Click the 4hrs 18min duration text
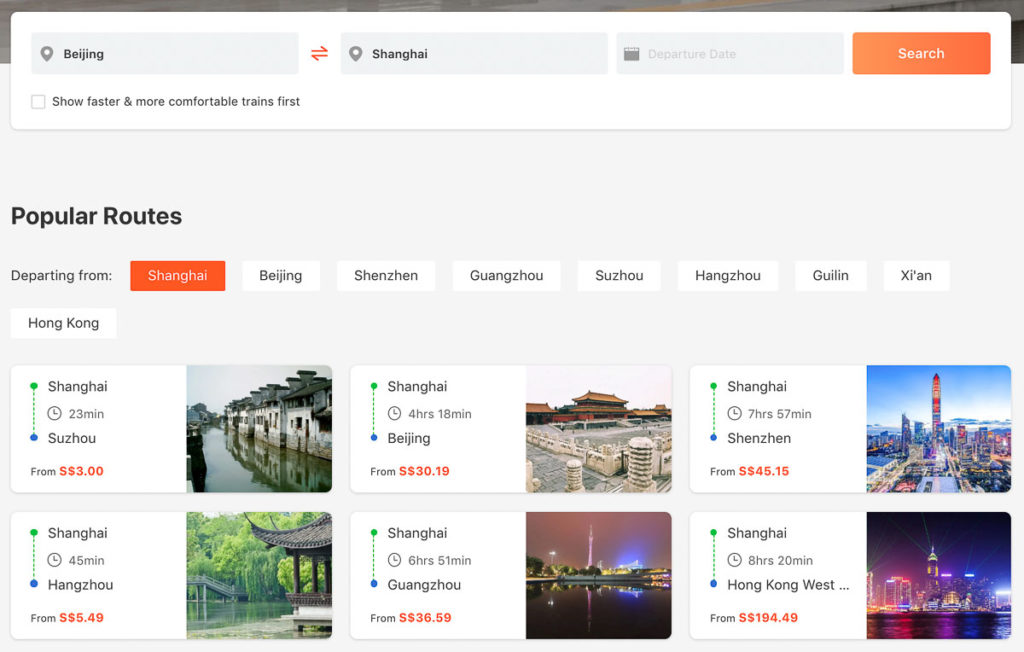The width and height of the screenshot is (1024, 652). [440, 414]
